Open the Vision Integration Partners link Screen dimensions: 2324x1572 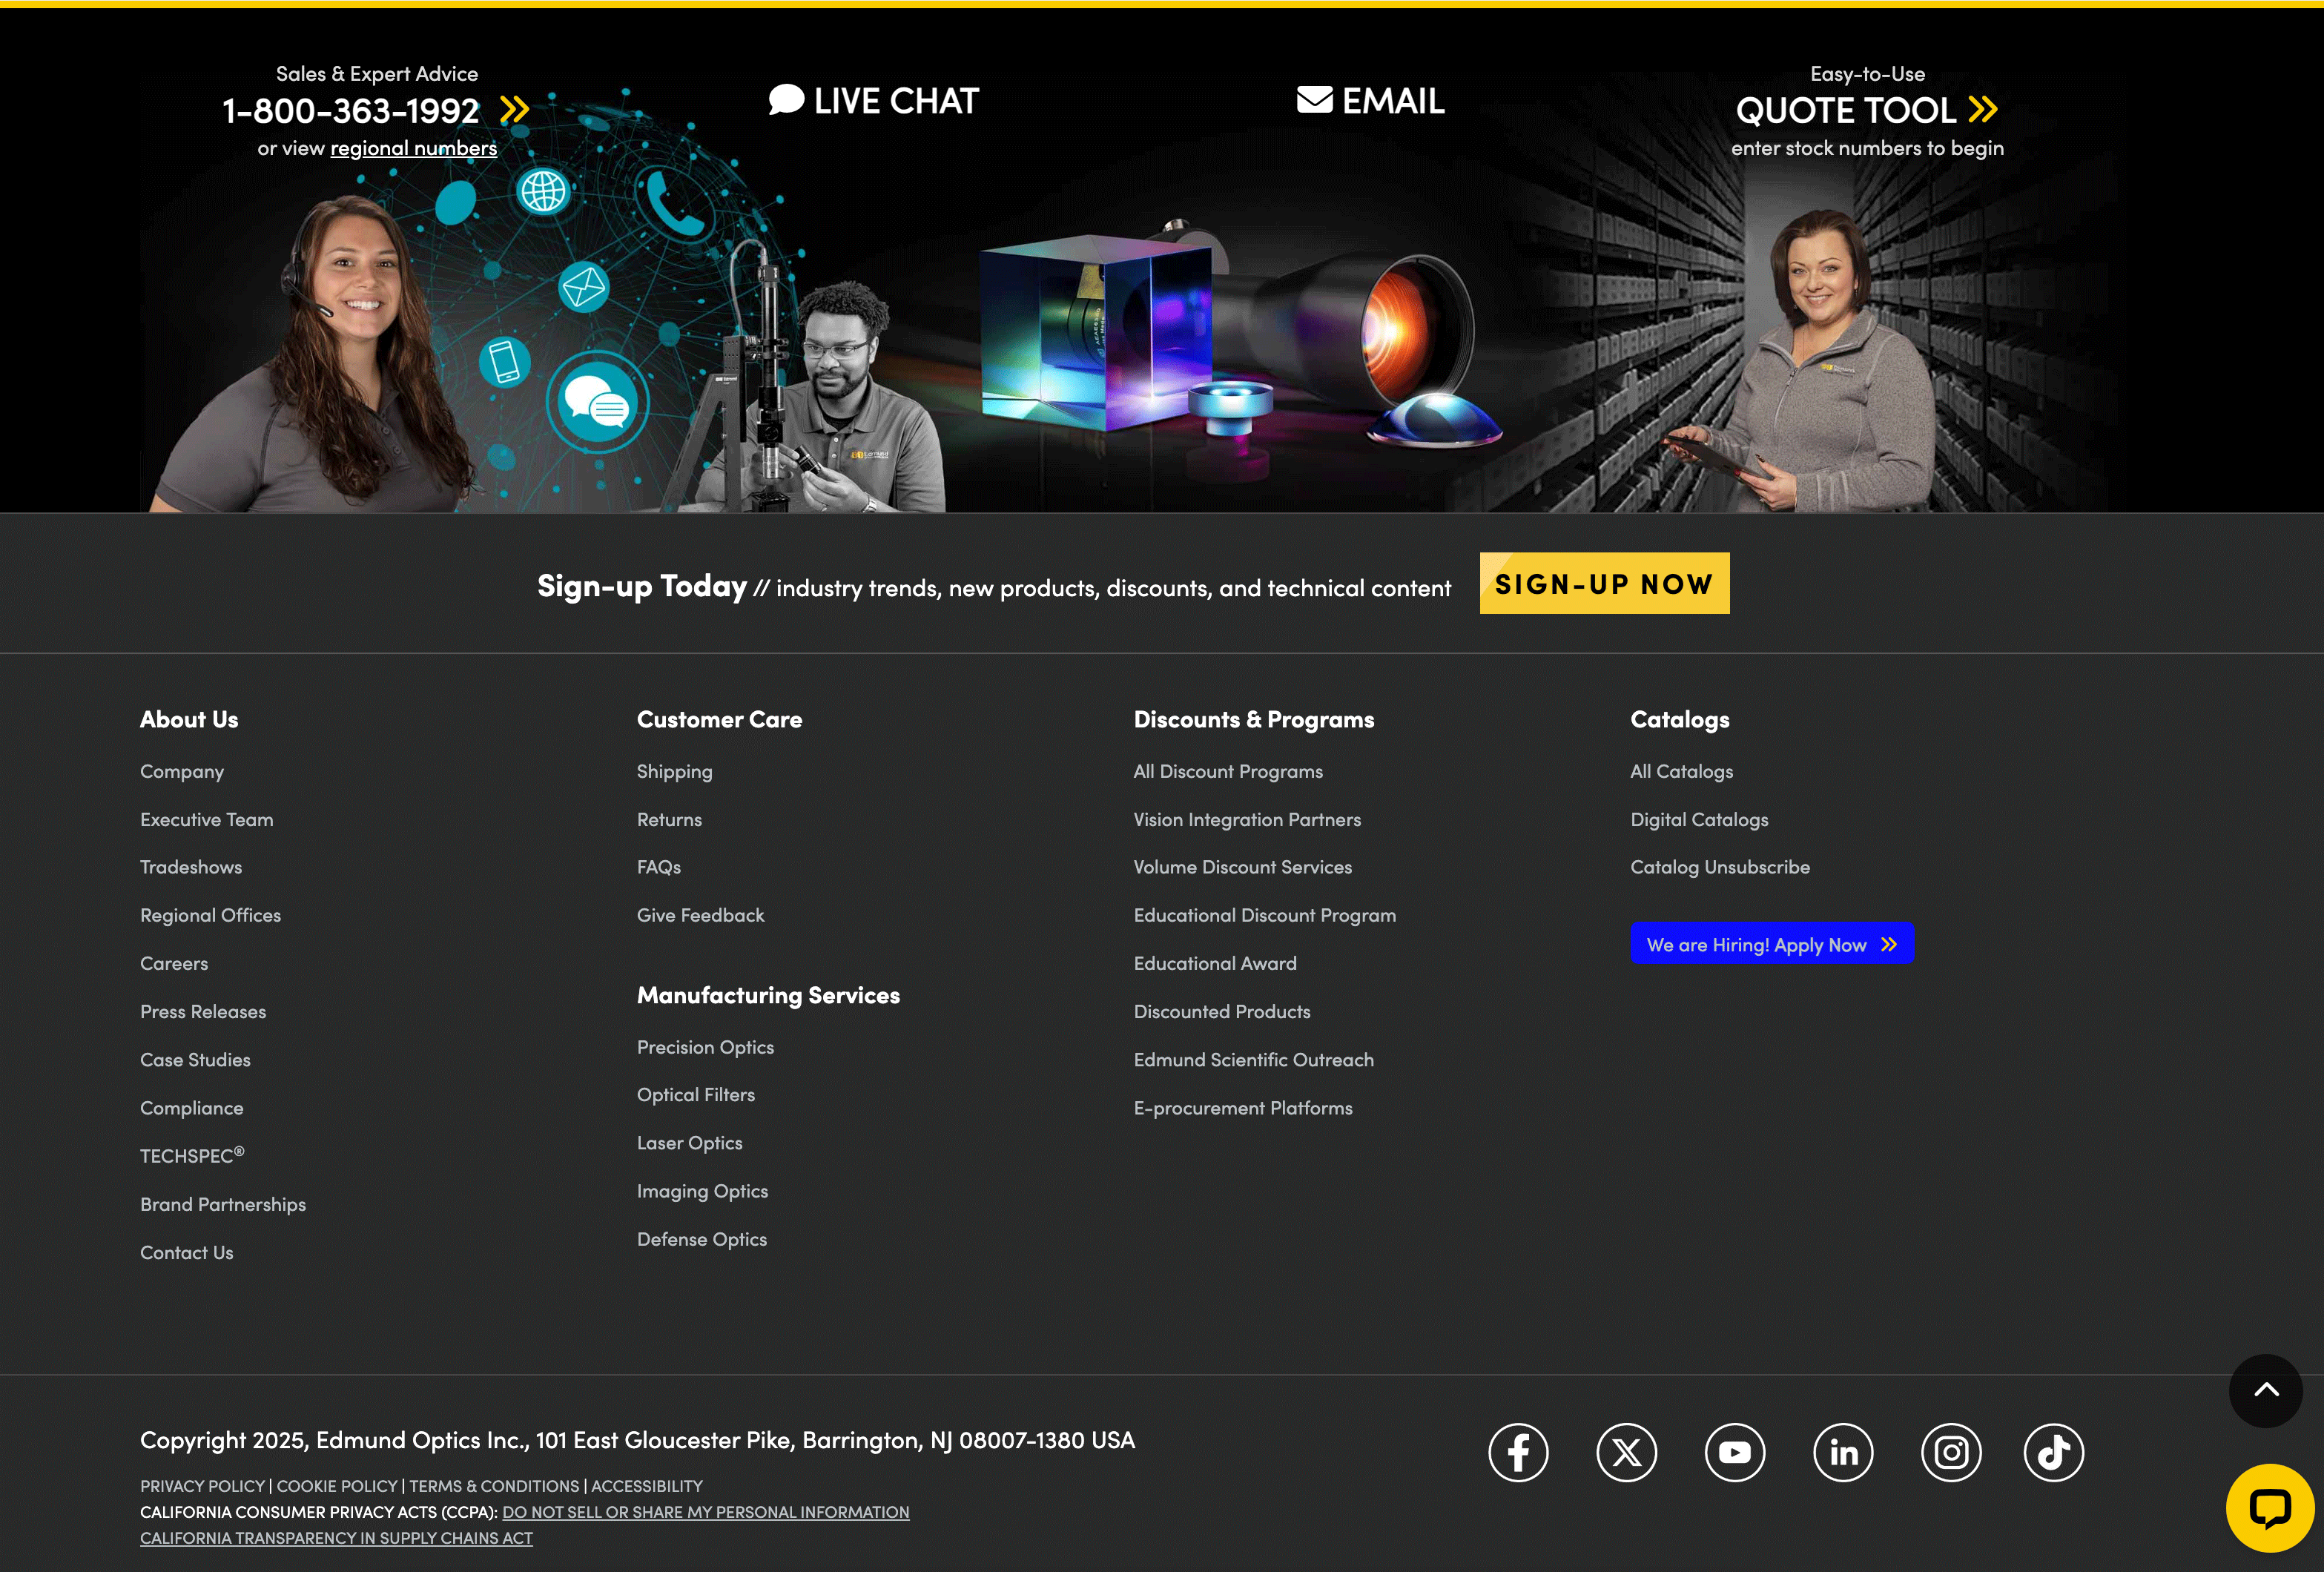(1246, 819)
